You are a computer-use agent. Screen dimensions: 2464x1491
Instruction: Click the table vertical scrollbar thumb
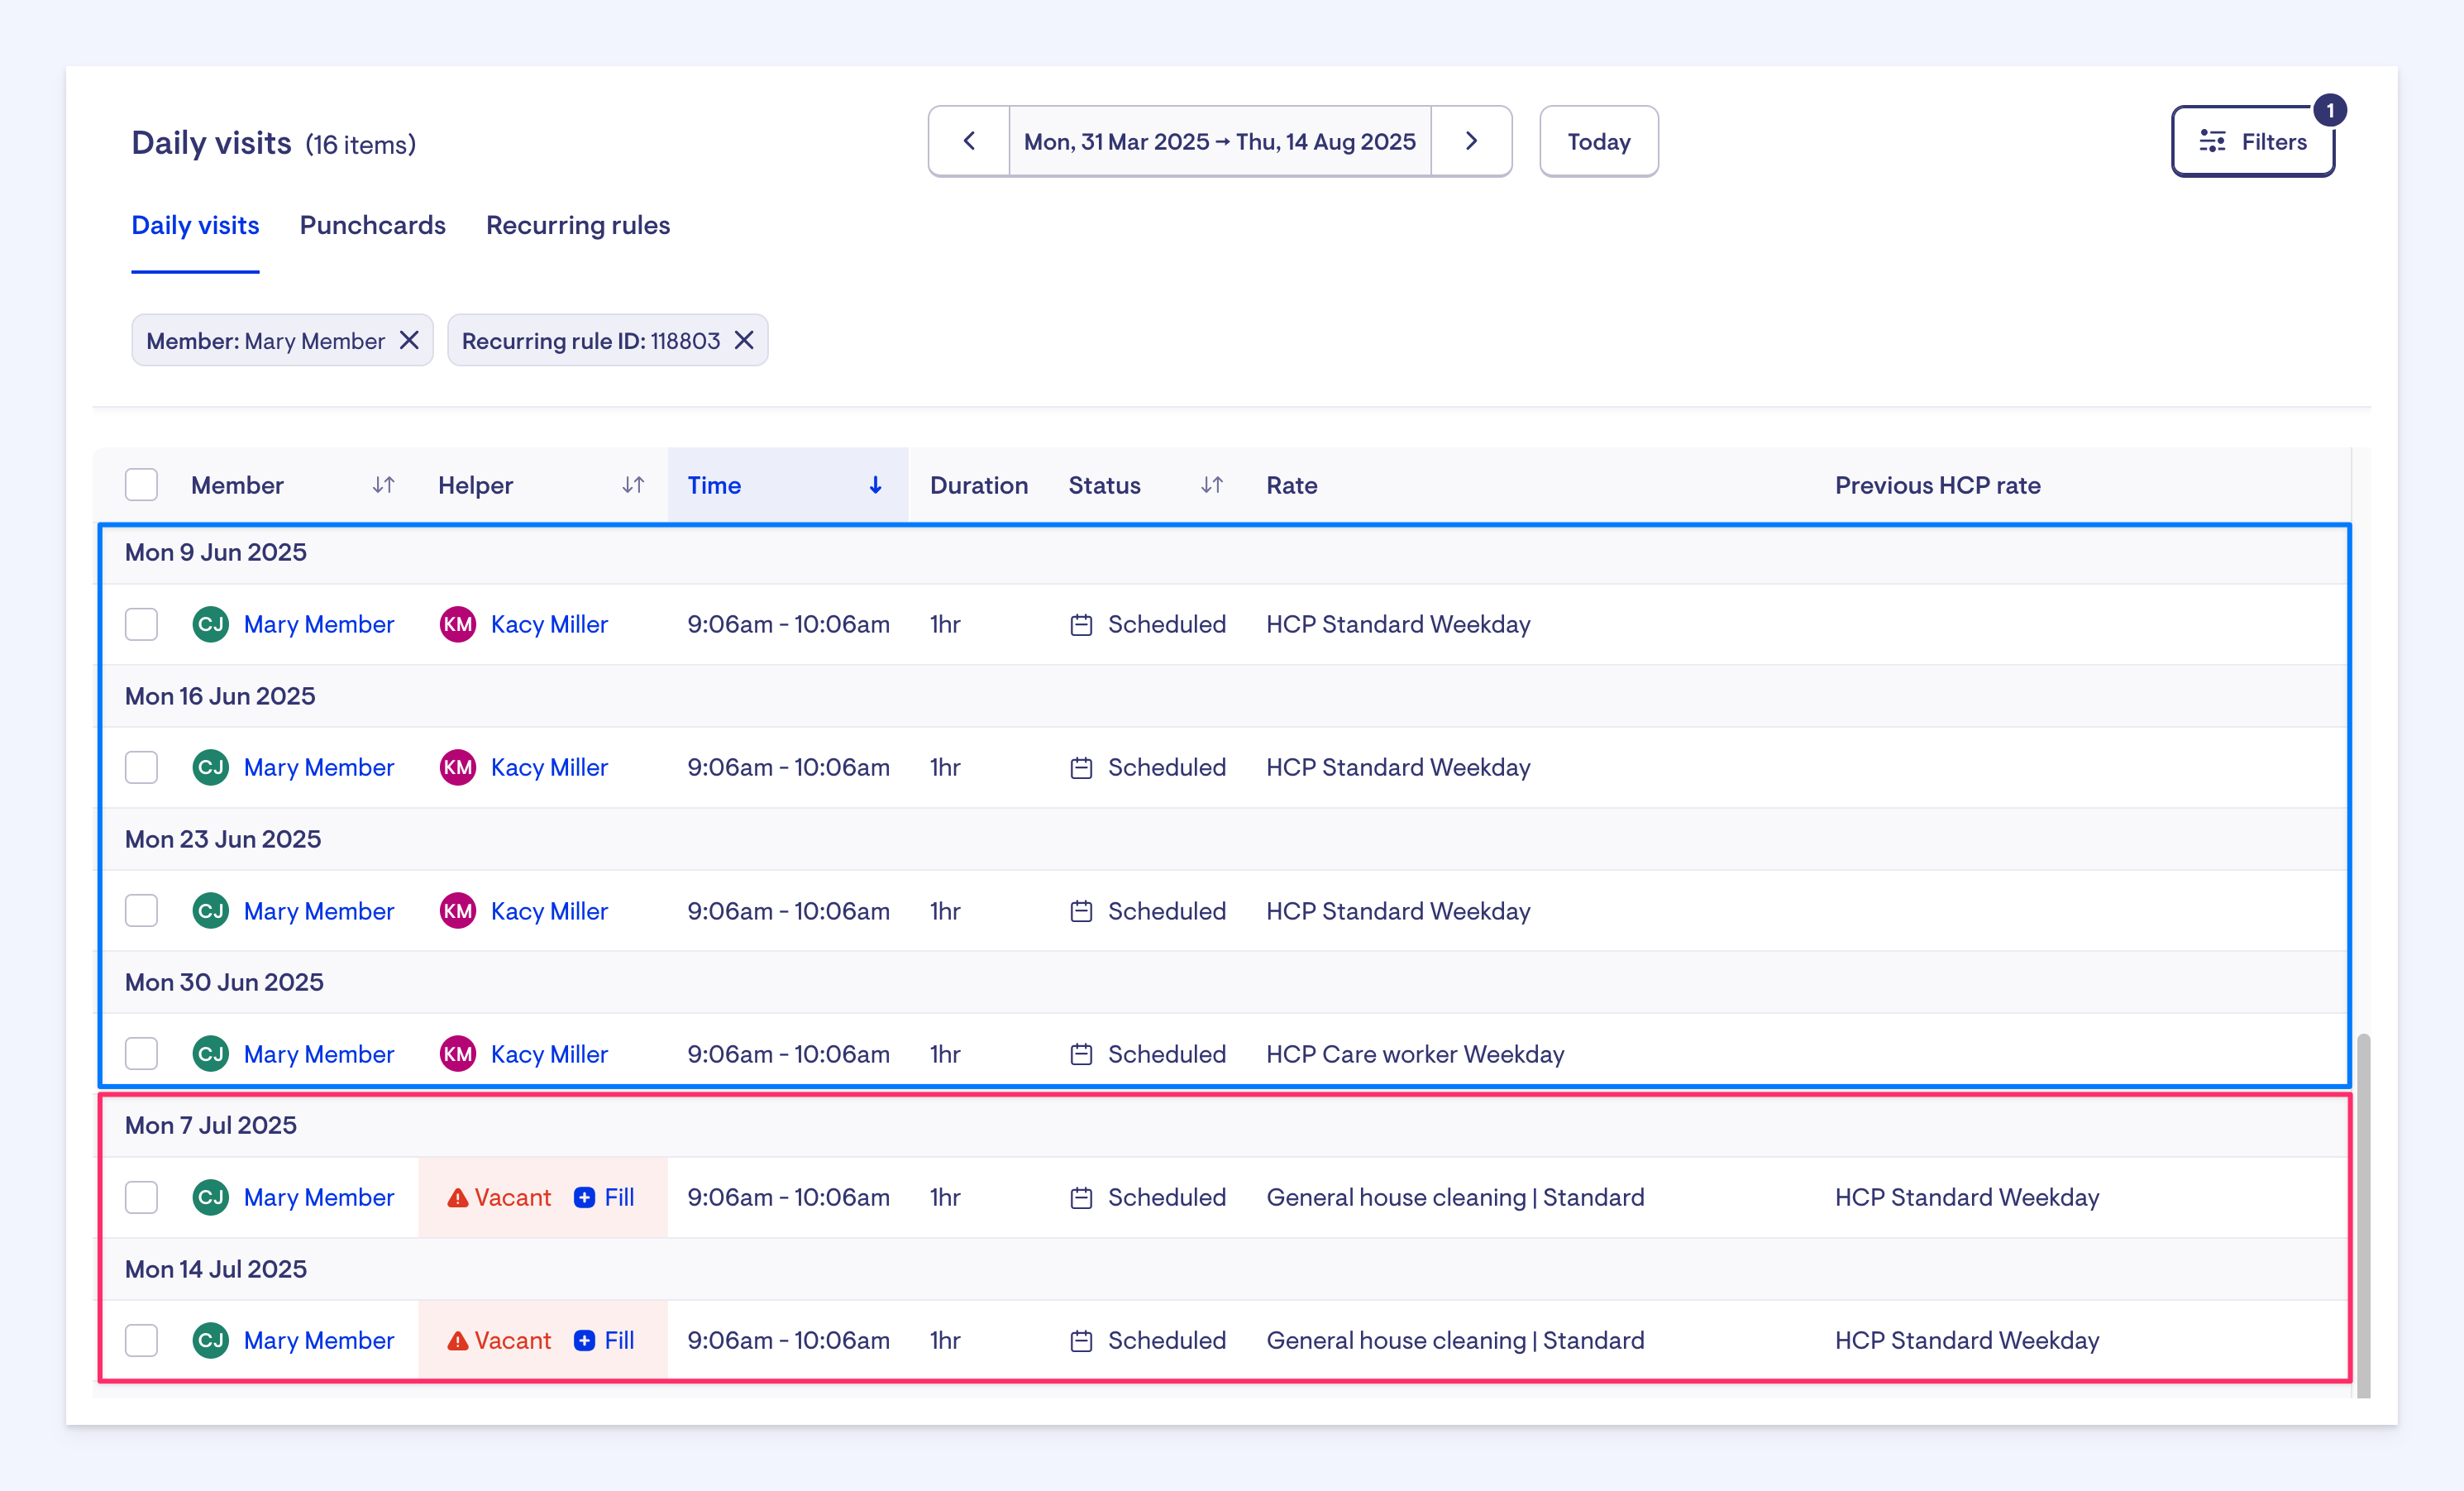(x=2363, y=1215)
